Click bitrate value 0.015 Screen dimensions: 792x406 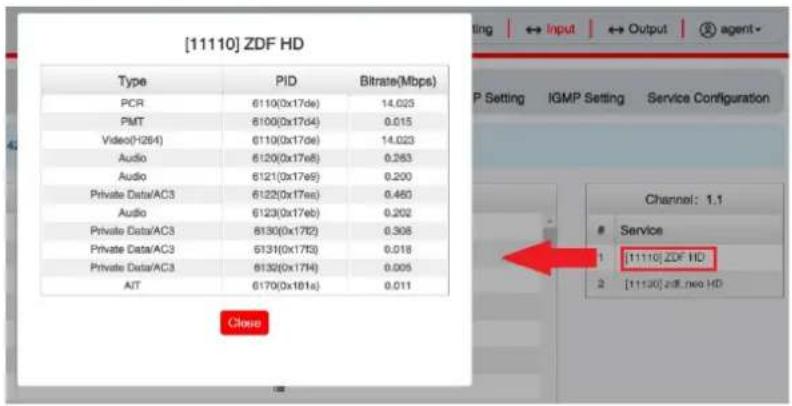(x=398, y=121)
